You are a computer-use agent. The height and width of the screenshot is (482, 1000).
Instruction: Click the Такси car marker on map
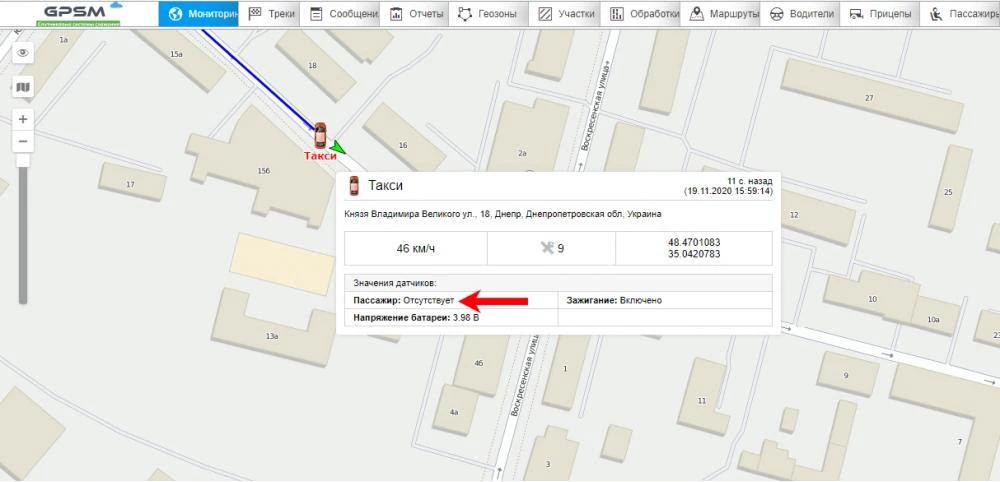(x=320, y=135)
